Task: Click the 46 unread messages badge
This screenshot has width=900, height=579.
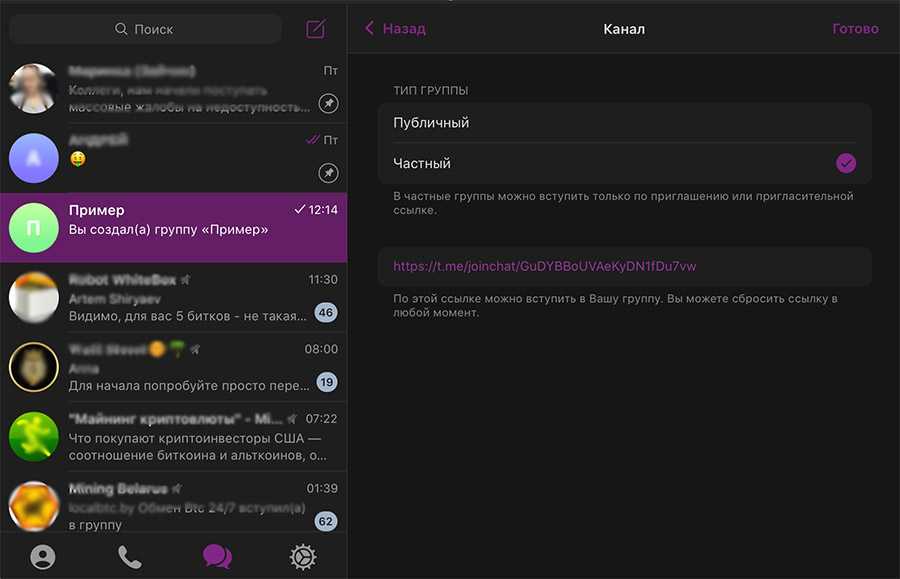Action: [x=325, y=313]
